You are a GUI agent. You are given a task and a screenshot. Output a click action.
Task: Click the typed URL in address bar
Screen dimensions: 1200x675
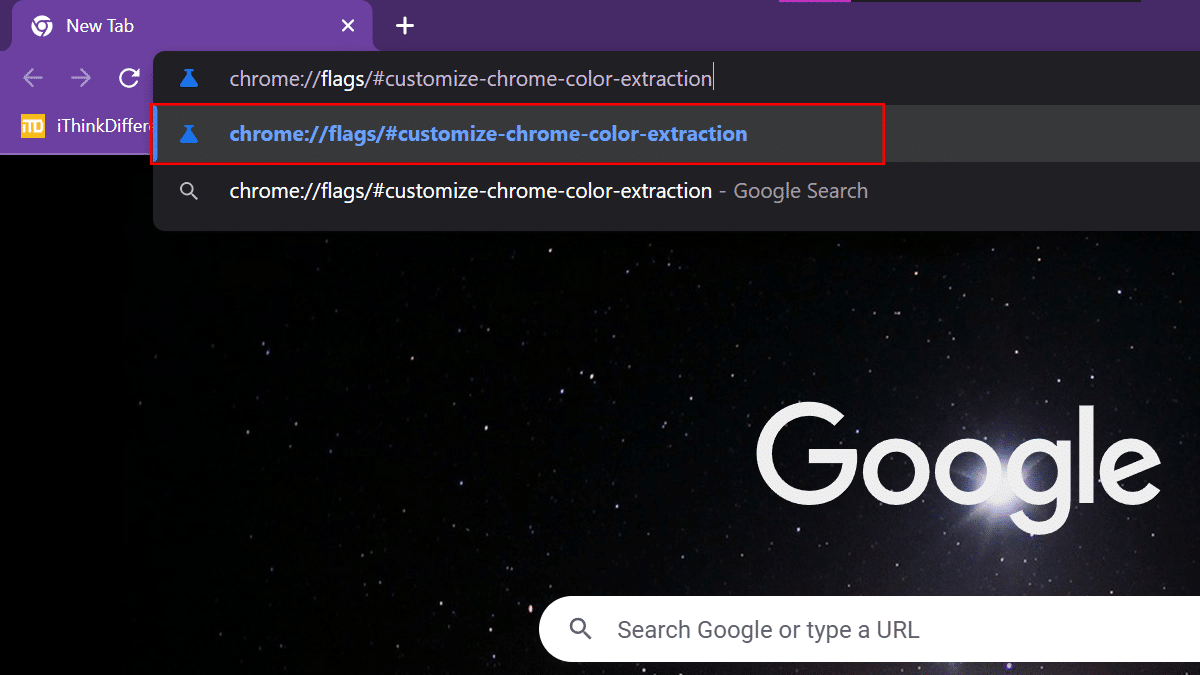point(470,79)
